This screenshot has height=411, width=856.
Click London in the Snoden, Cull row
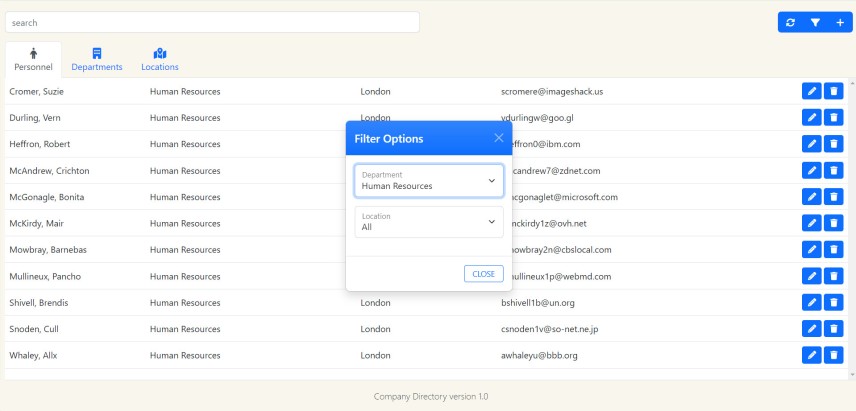376,329
